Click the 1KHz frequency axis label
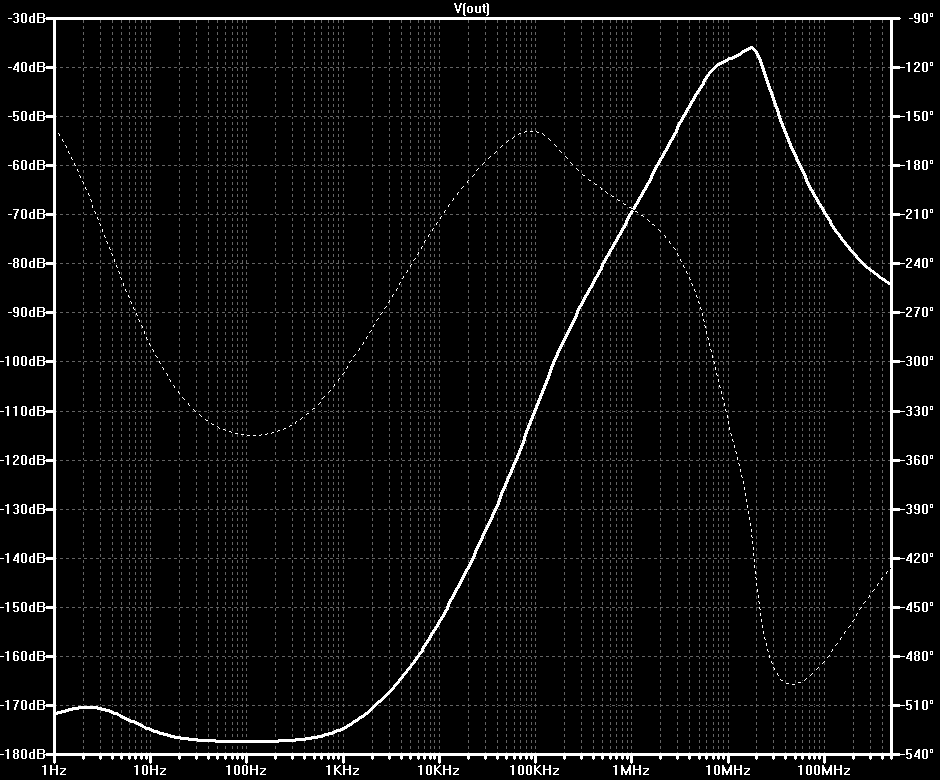This screenshot has height=780, width=940. tap(342, 770)
